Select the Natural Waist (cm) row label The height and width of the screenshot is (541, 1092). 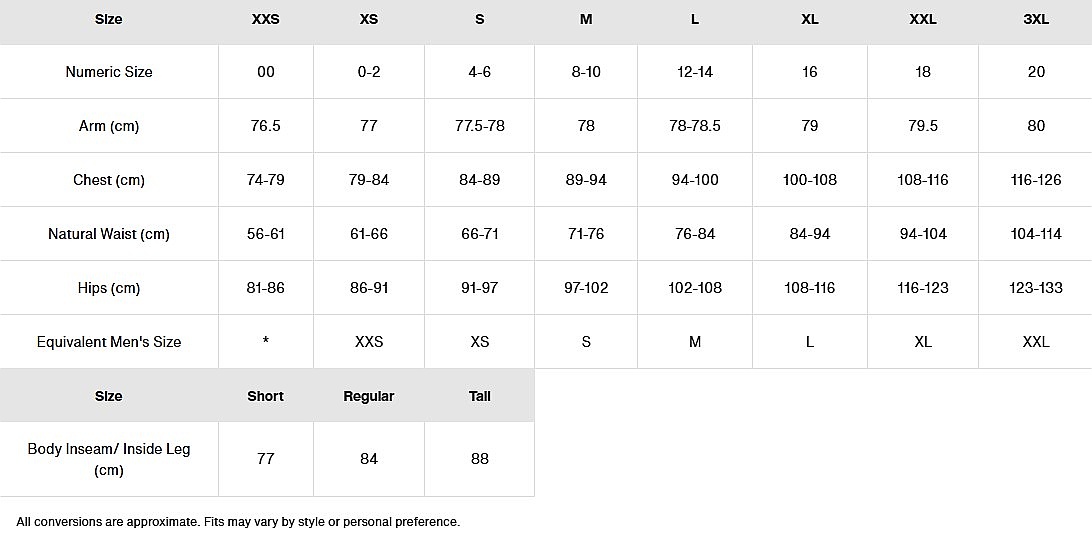point(109,234)
